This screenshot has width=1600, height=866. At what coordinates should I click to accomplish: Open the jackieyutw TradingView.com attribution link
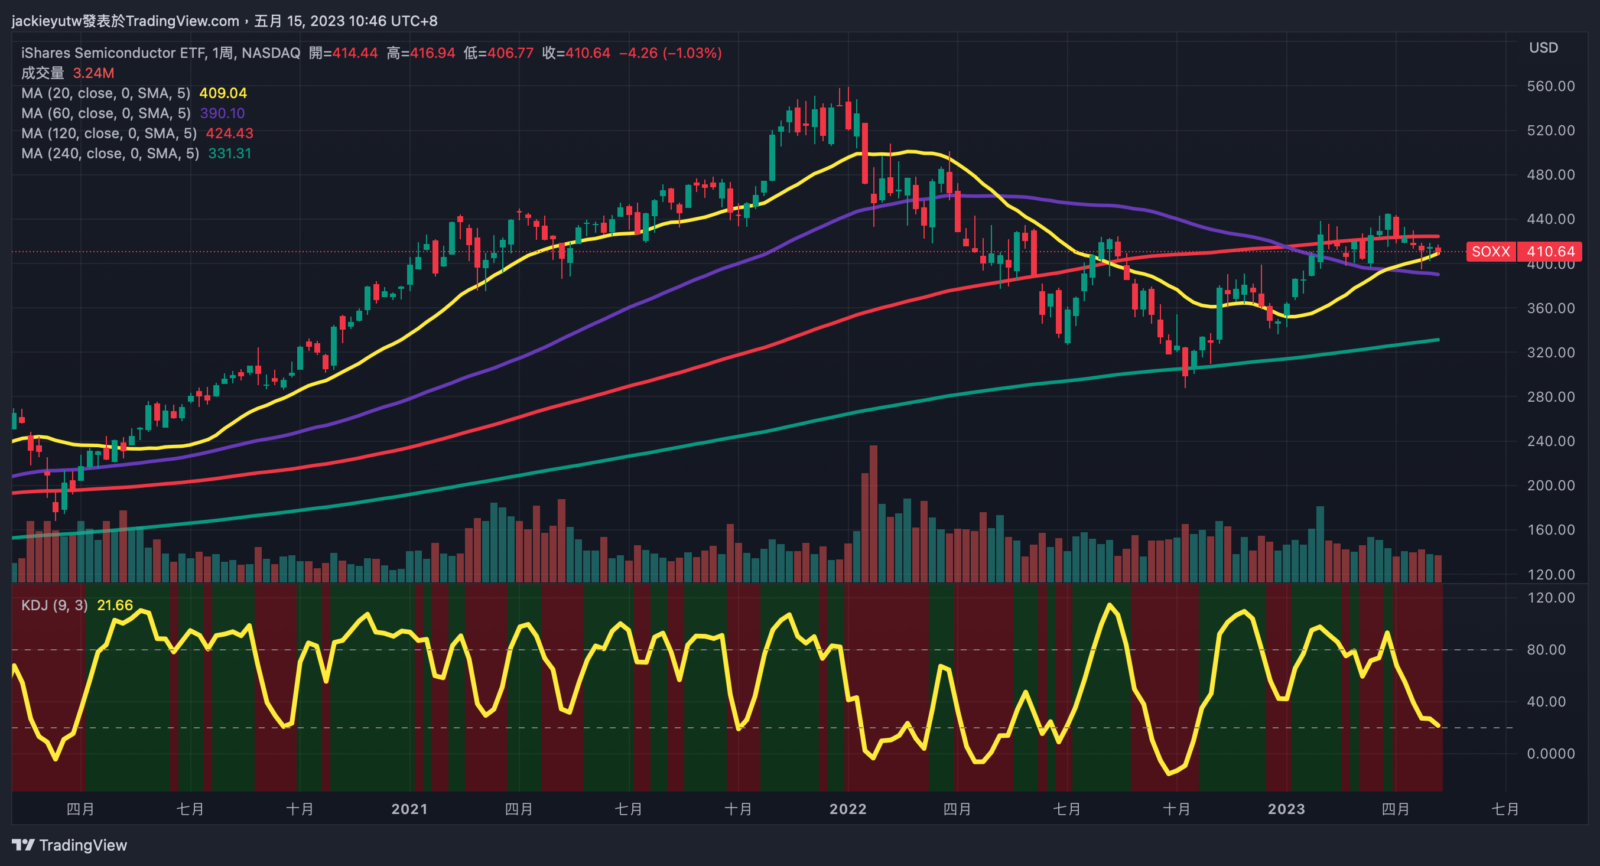click(125, 21)
